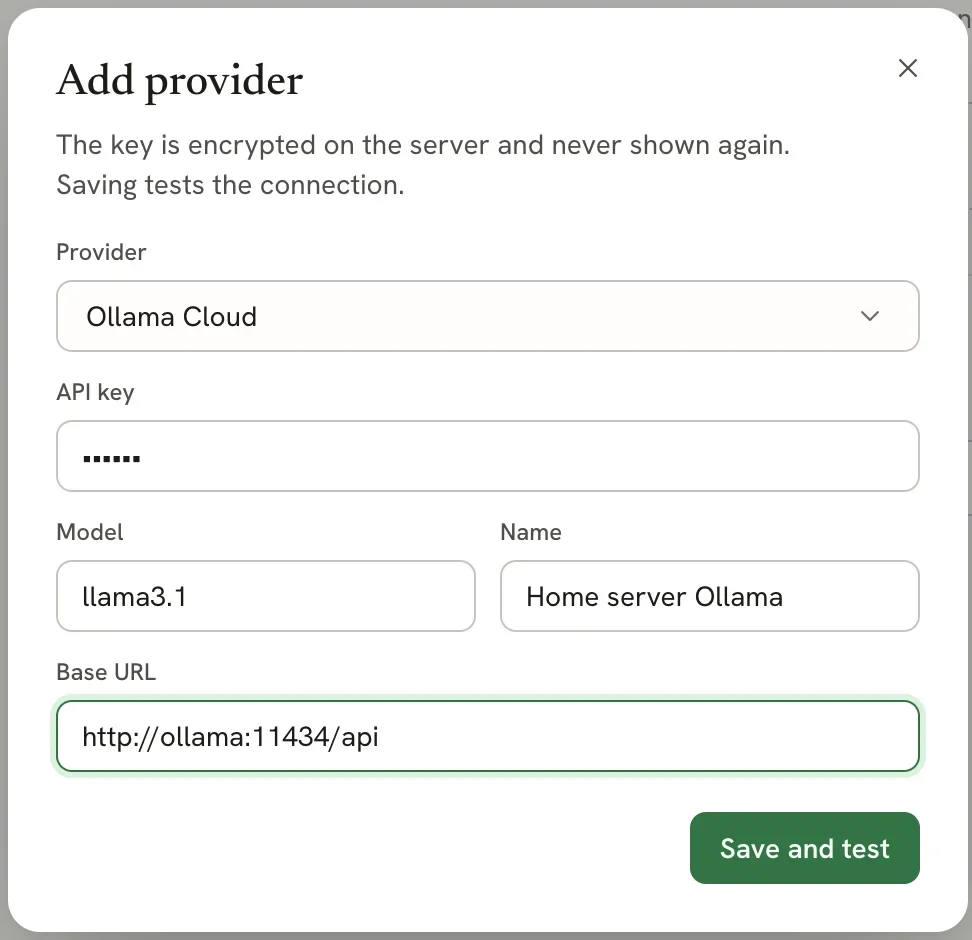Click the 'Provider' label

[x=101, y=252]
